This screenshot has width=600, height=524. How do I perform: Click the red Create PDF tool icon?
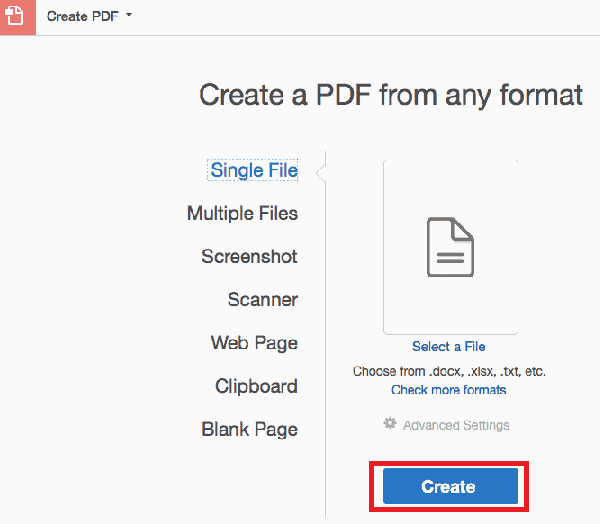18,17
